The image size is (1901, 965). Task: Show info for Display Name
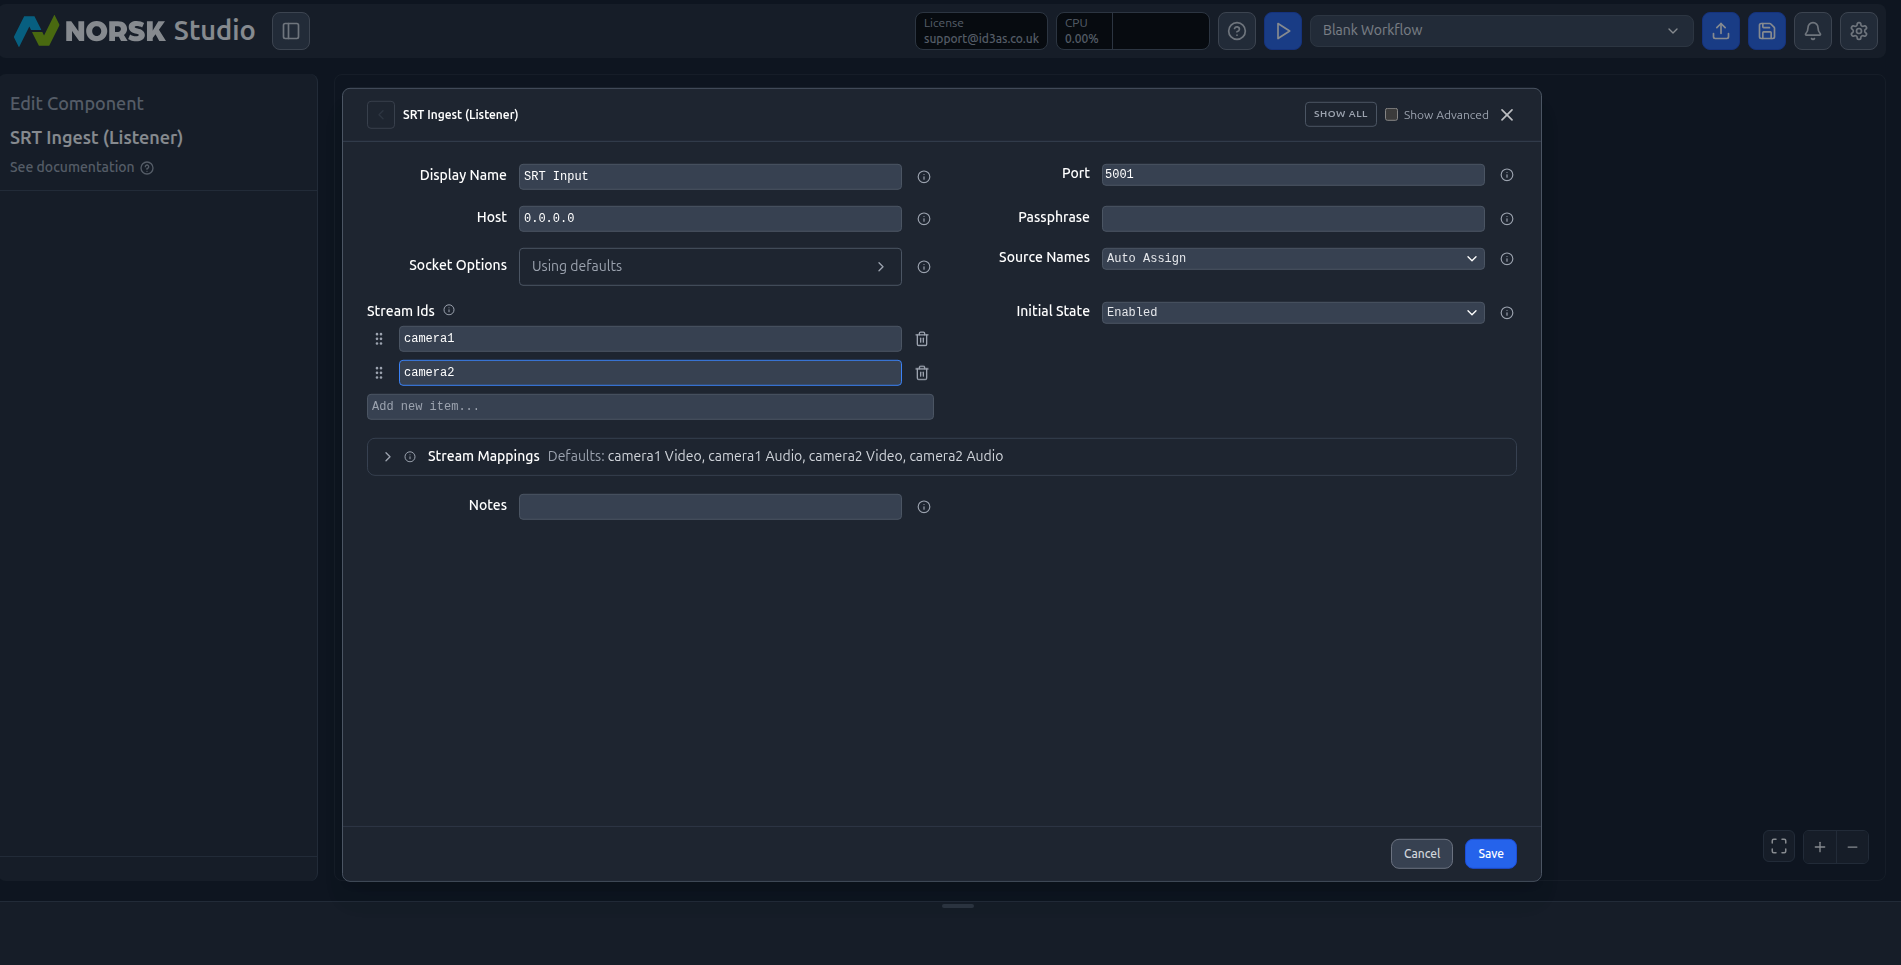(924, 177)
